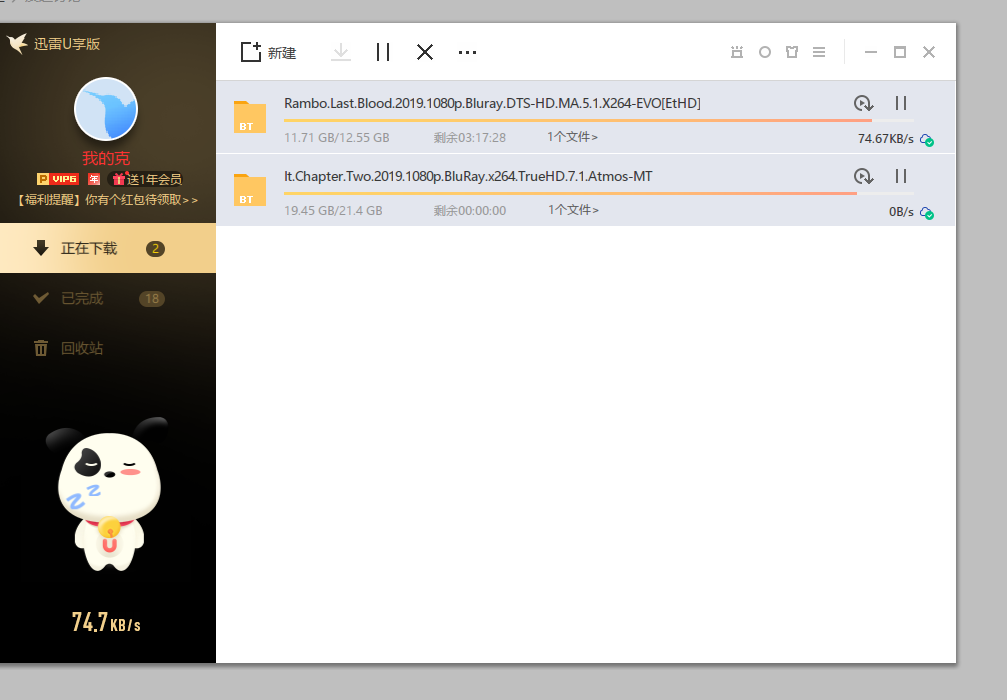Open the 回收站 recycle bin tab
Image resolution: width=1007 pixels, height=700 pixels.
pos(82,348)
